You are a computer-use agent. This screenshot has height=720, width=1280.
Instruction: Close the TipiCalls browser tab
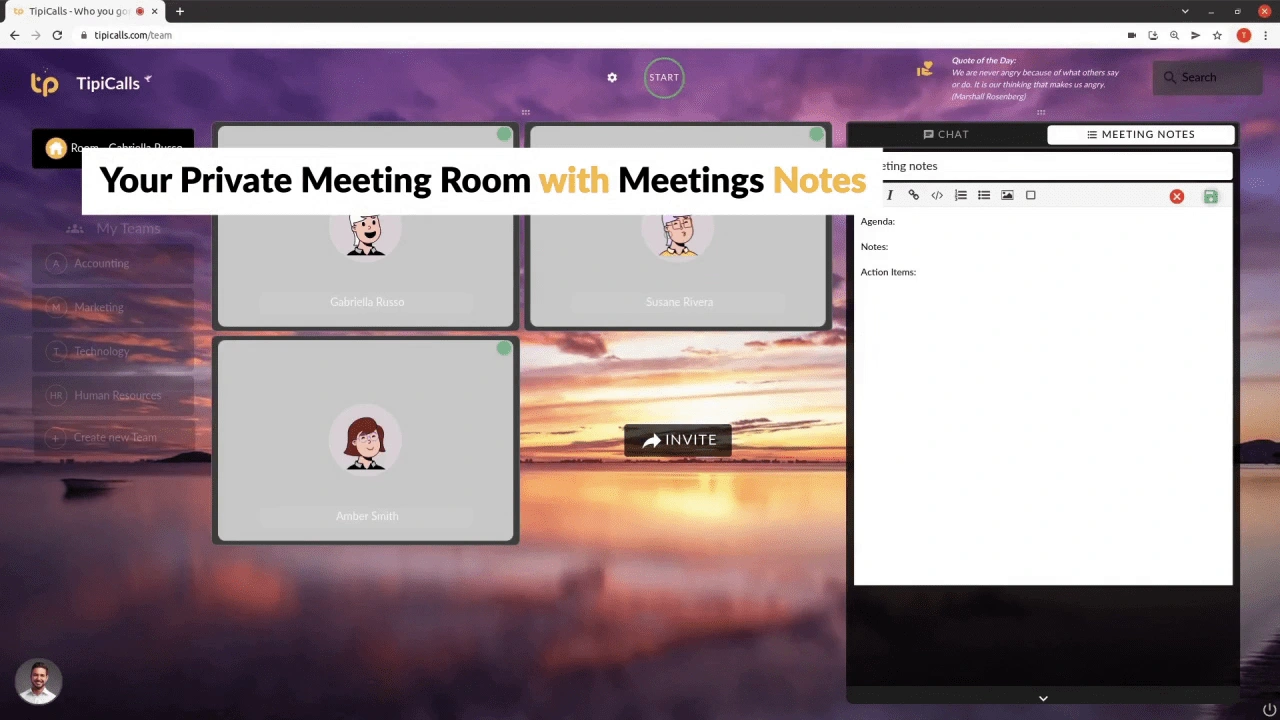(155, 11)
